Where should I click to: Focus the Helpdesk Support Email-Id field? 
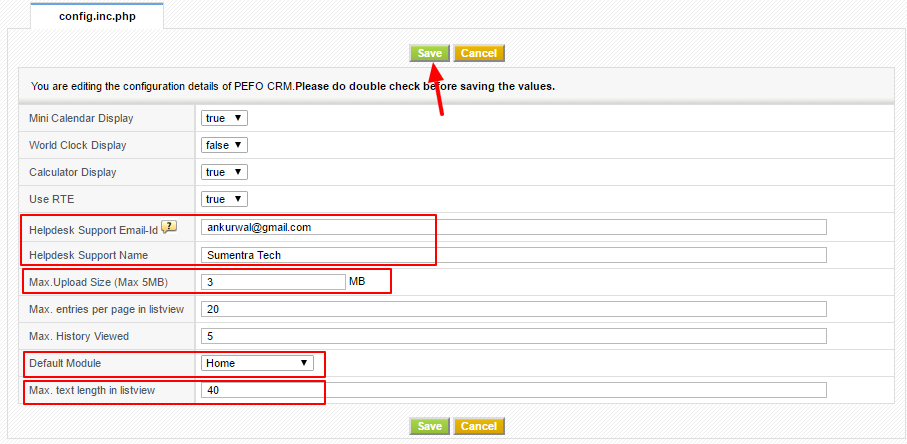[513, 227]
